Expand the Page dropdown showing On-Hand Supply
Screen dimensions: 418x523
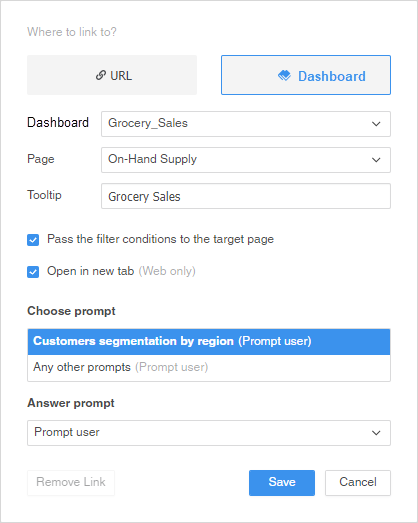[x=246, y=160]
